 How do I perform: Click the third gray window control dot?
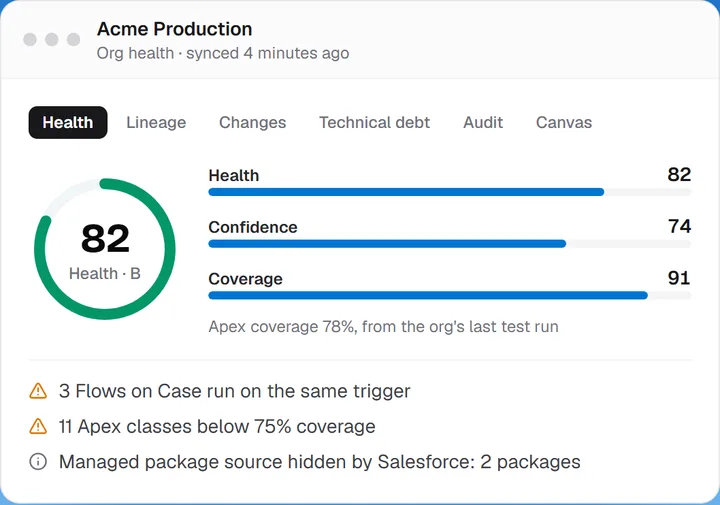pos(73,39)
